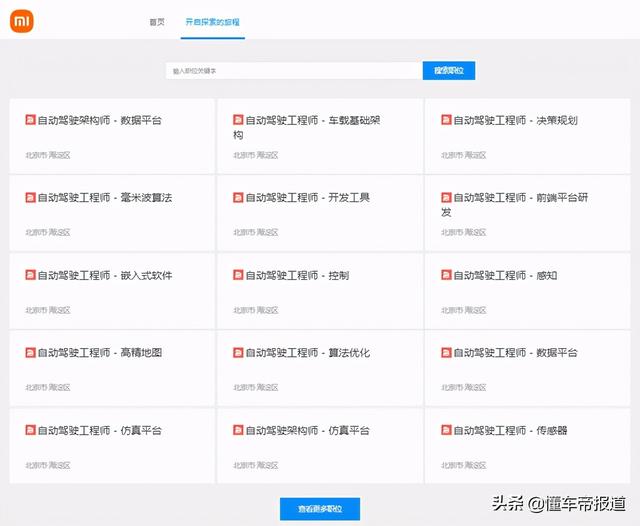This screenshot has width=640, height=526.
Task: Click red icon next to 传感器 job
Action: 446,430
